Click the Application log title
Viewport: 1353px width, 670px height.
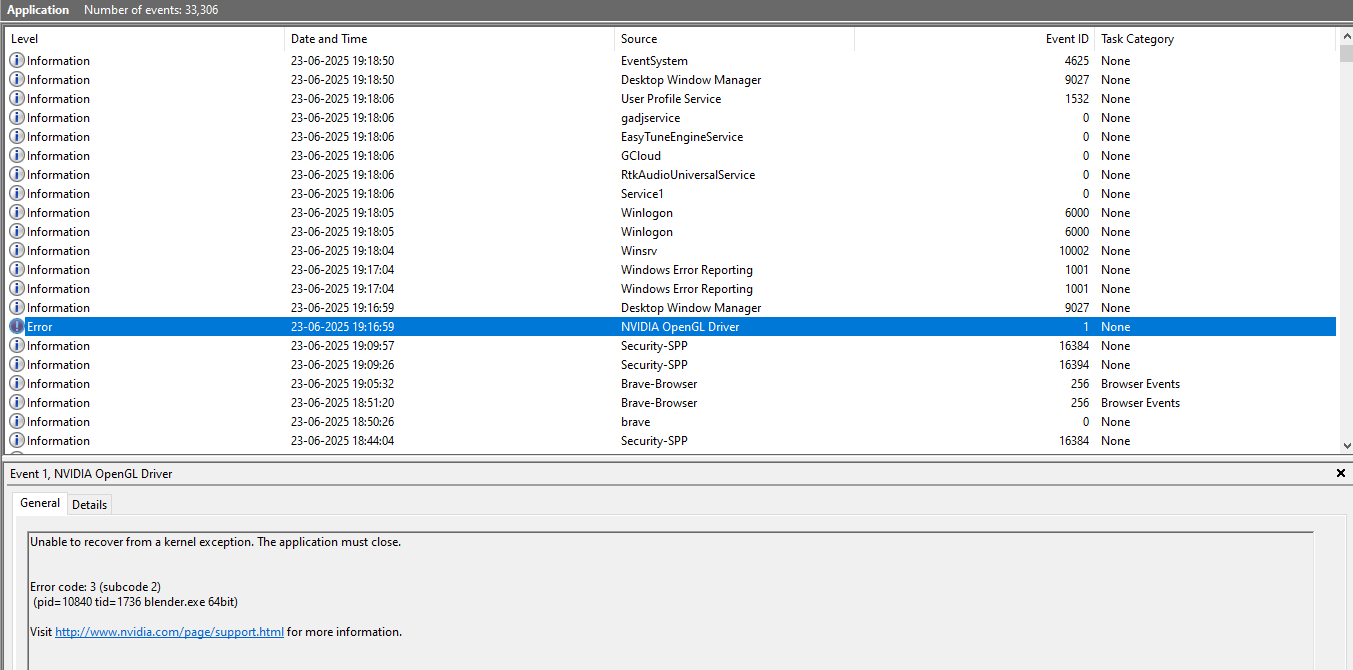coord(38,10)
